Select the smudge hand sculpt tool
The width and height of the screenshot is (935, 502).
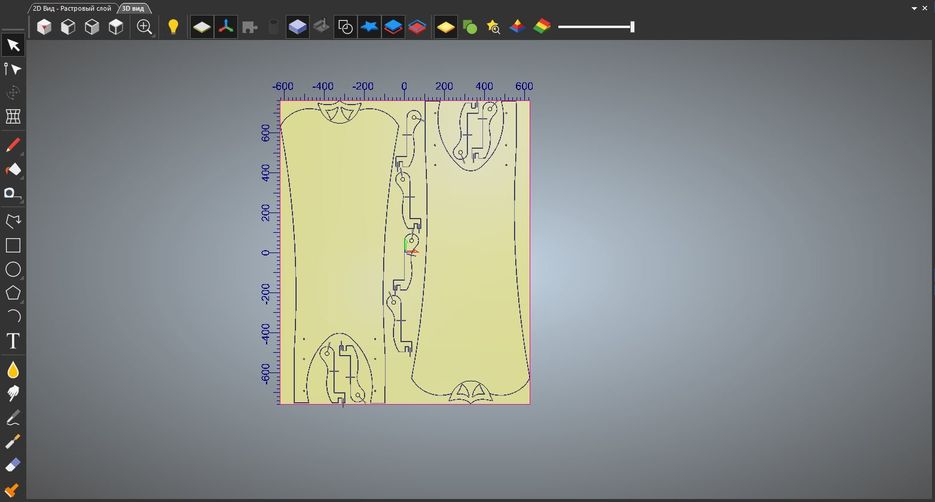coord(13,394)
